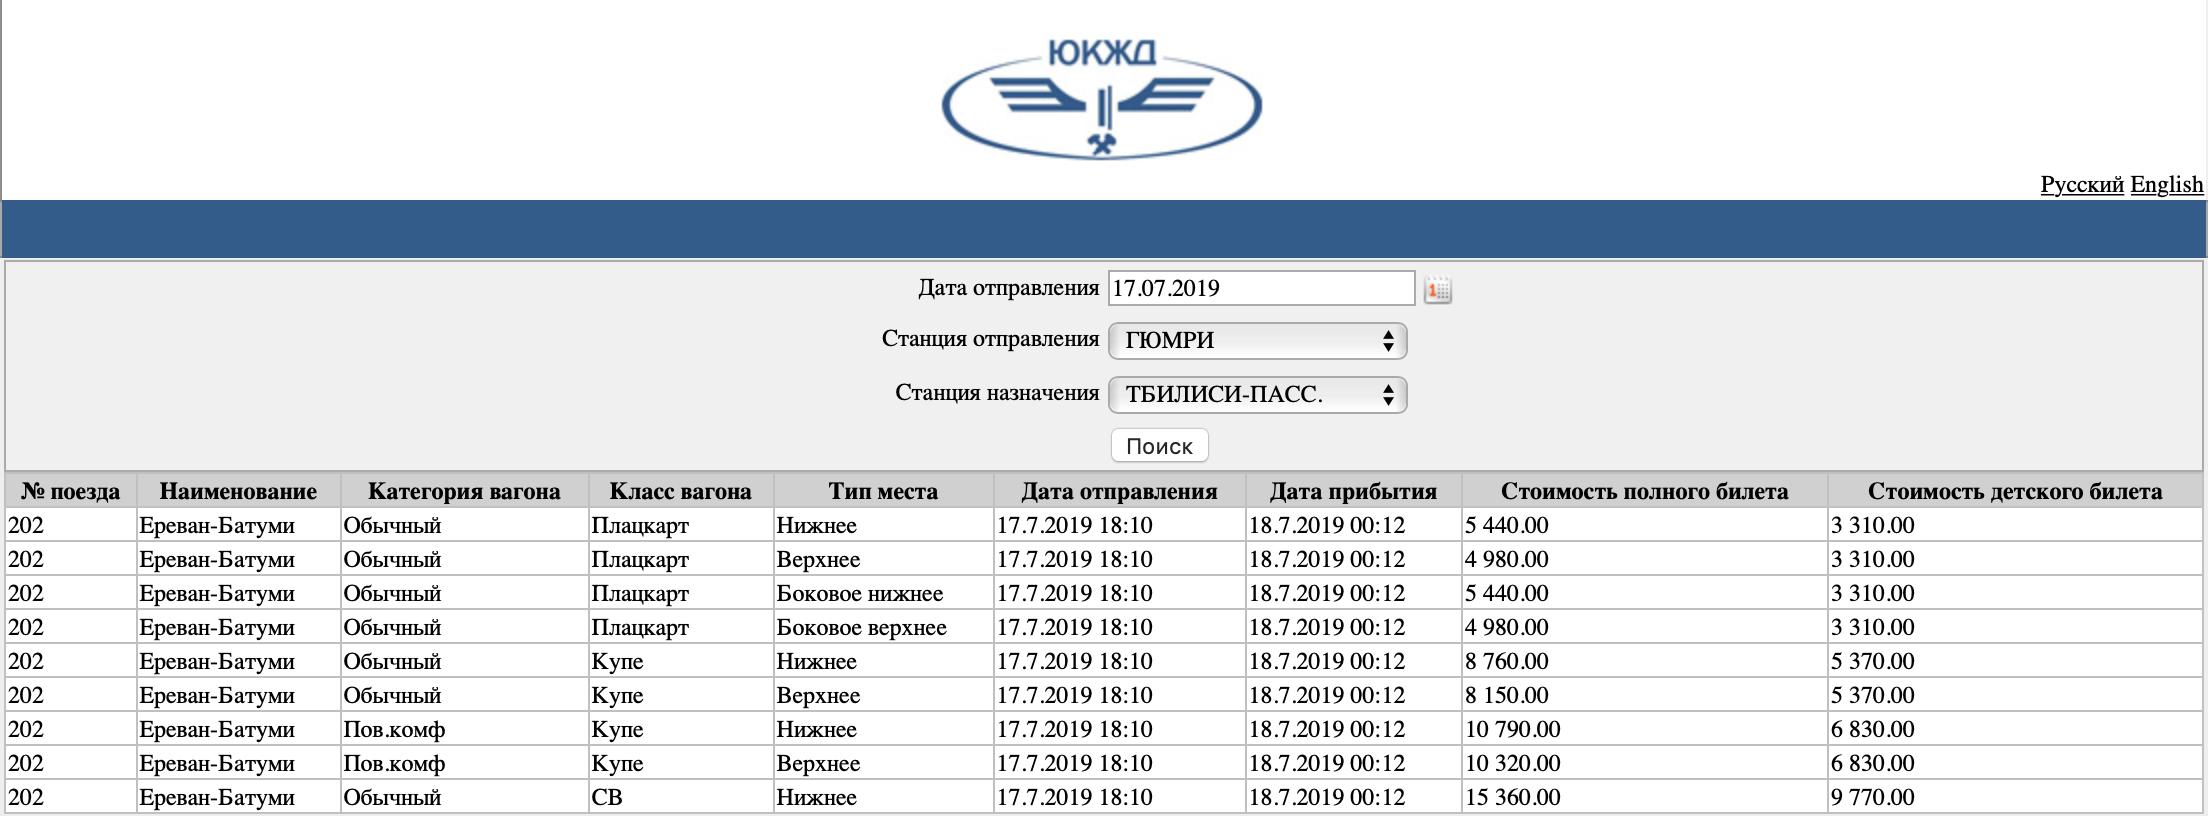Select the Наименование column header
The width and height of the screenshot is (2208, 816).
(238, 491)
